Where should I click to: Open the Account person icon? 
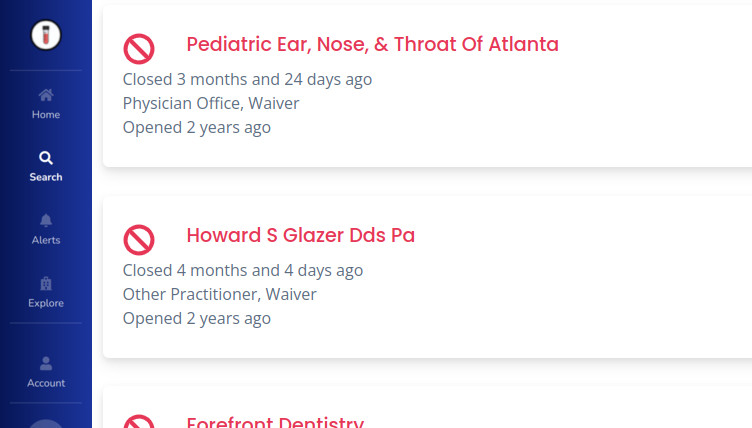46,363
